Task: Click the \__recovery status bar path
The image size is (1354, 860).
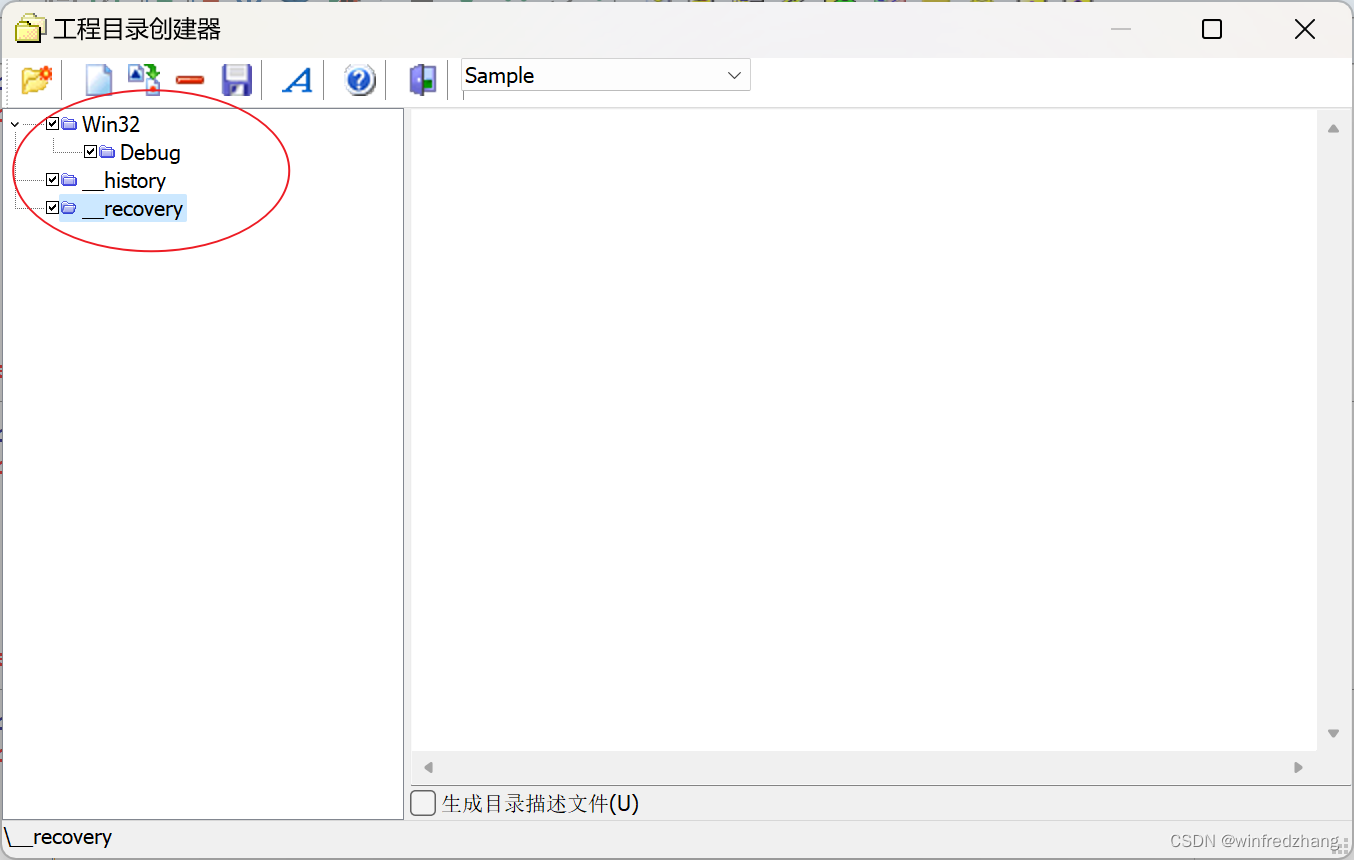Action: coord(58,837)
